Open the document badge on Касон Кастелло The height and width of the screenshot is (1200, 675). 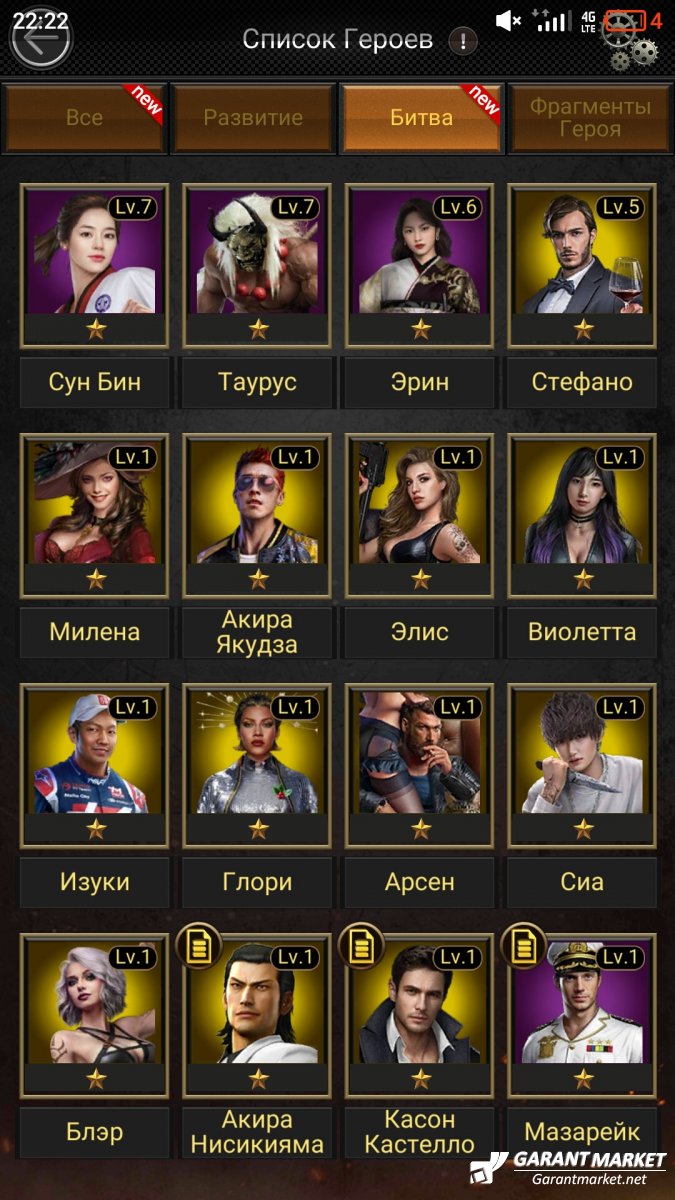360,947
